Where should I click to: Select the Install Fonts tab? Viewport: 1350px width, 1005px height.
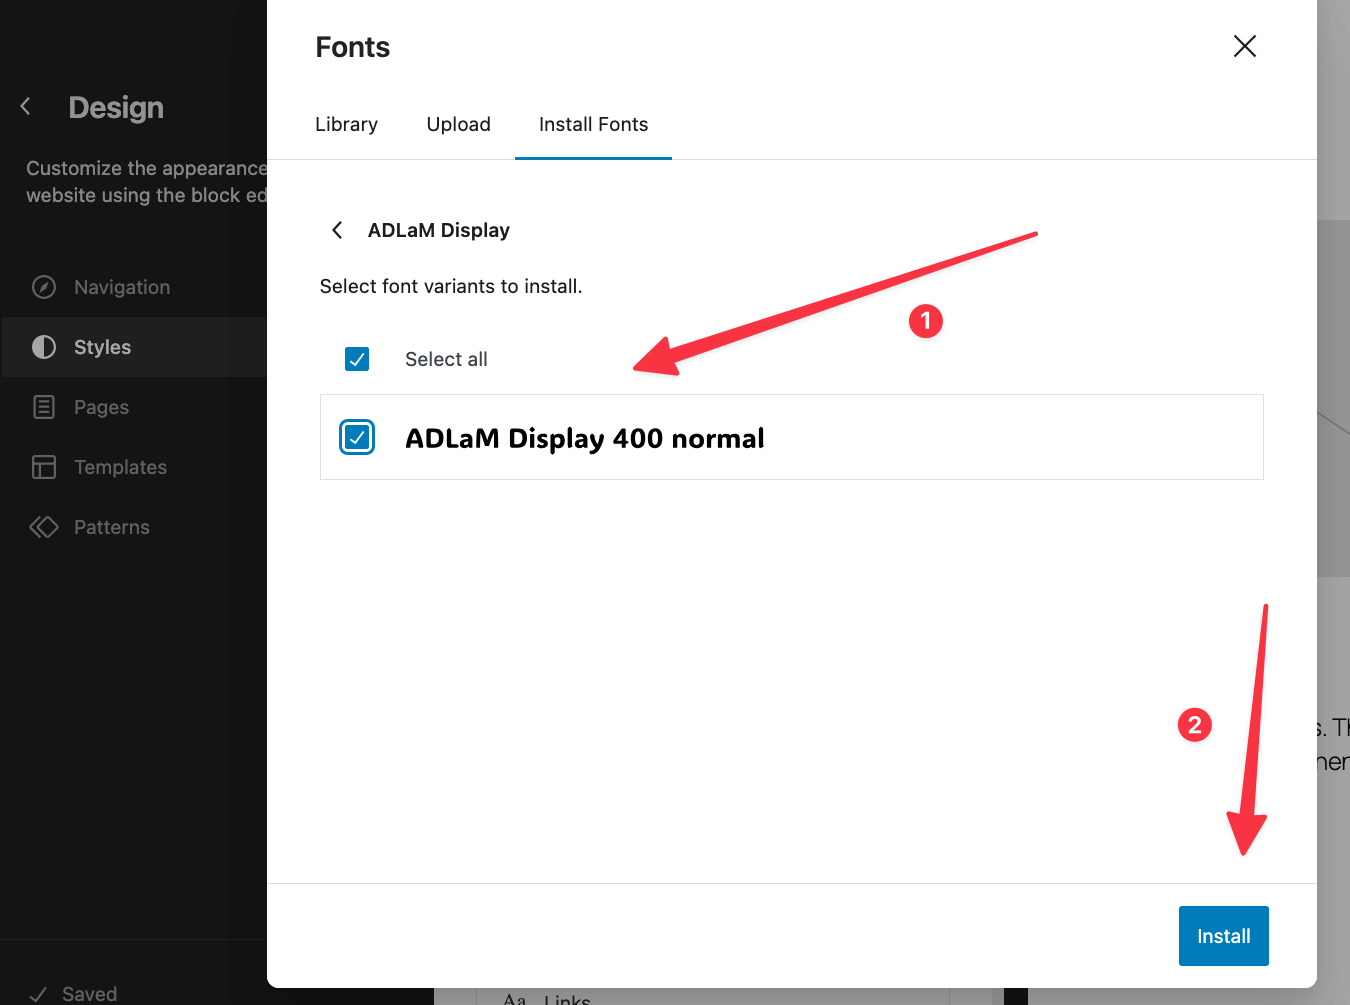click(x=593, y=124)
